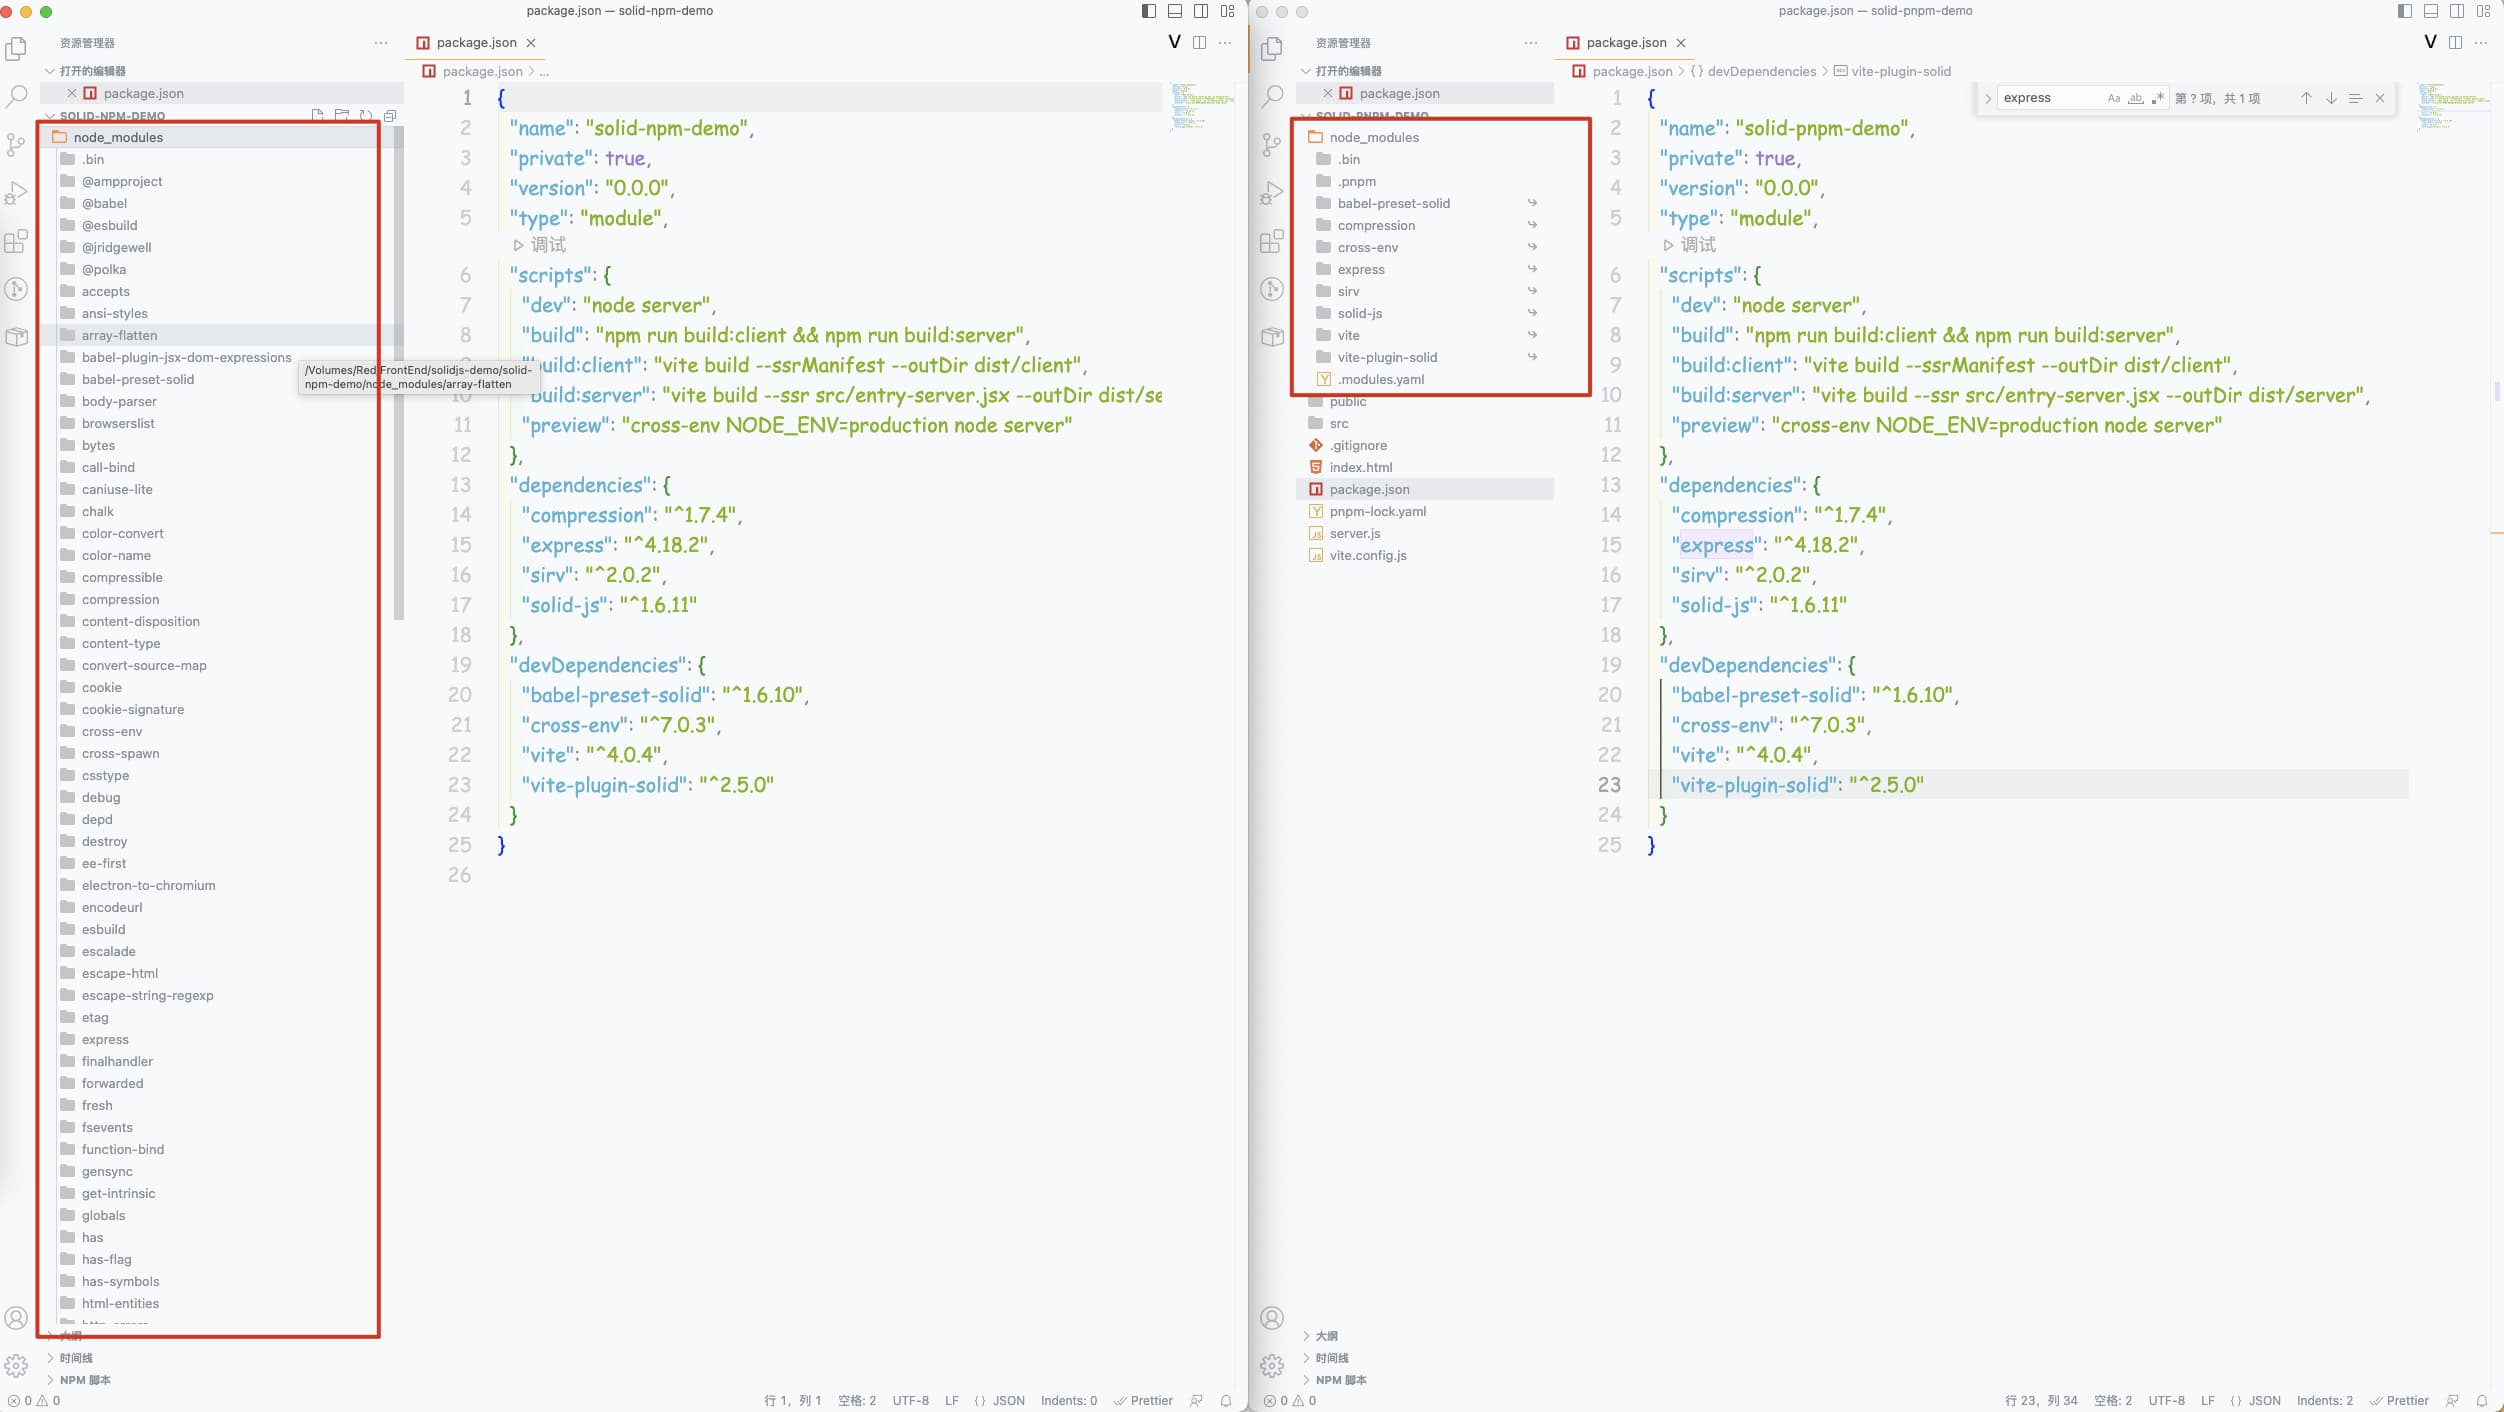Image resolution: width=2504 pixels, height=1412 pixels.
Task: Toggle replace chevron in find widget
Action: [x=1988, y=98]
